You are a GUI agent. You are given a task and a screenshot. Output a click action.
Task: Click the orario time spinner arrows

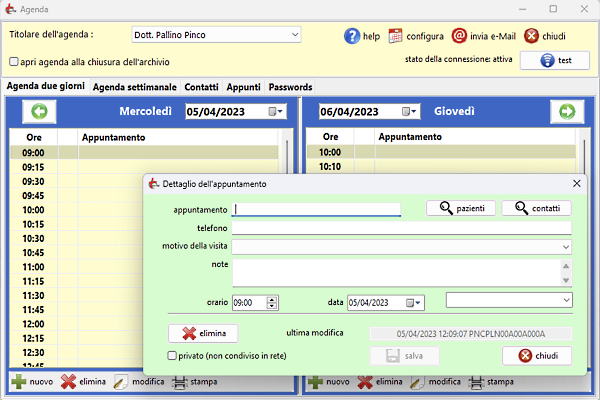pyautogui.click(x=273, y=301)
